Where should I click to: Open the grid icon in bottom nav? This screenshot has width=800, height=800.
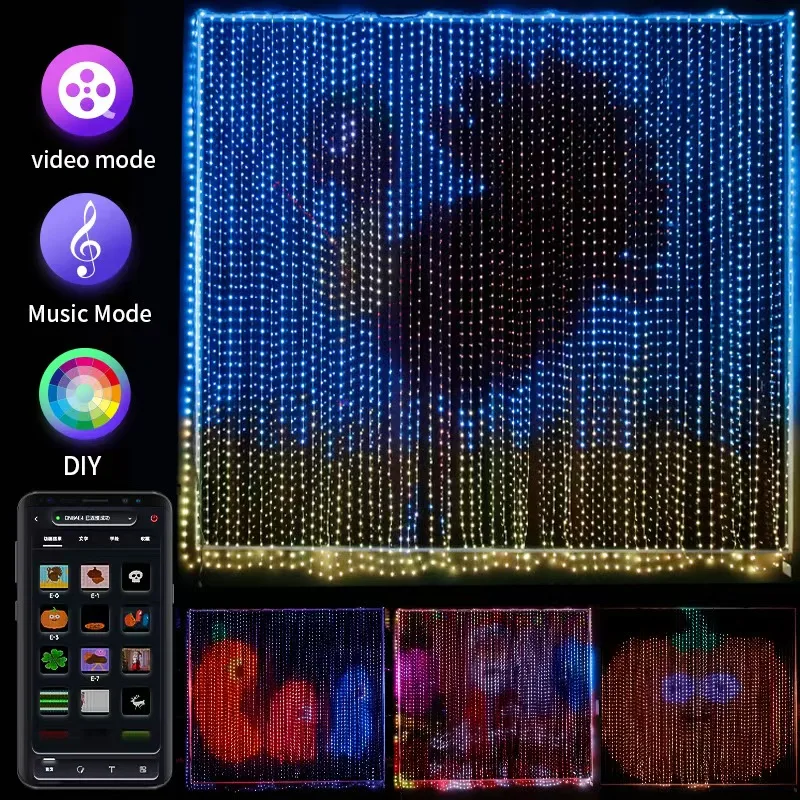coord(143,769)
